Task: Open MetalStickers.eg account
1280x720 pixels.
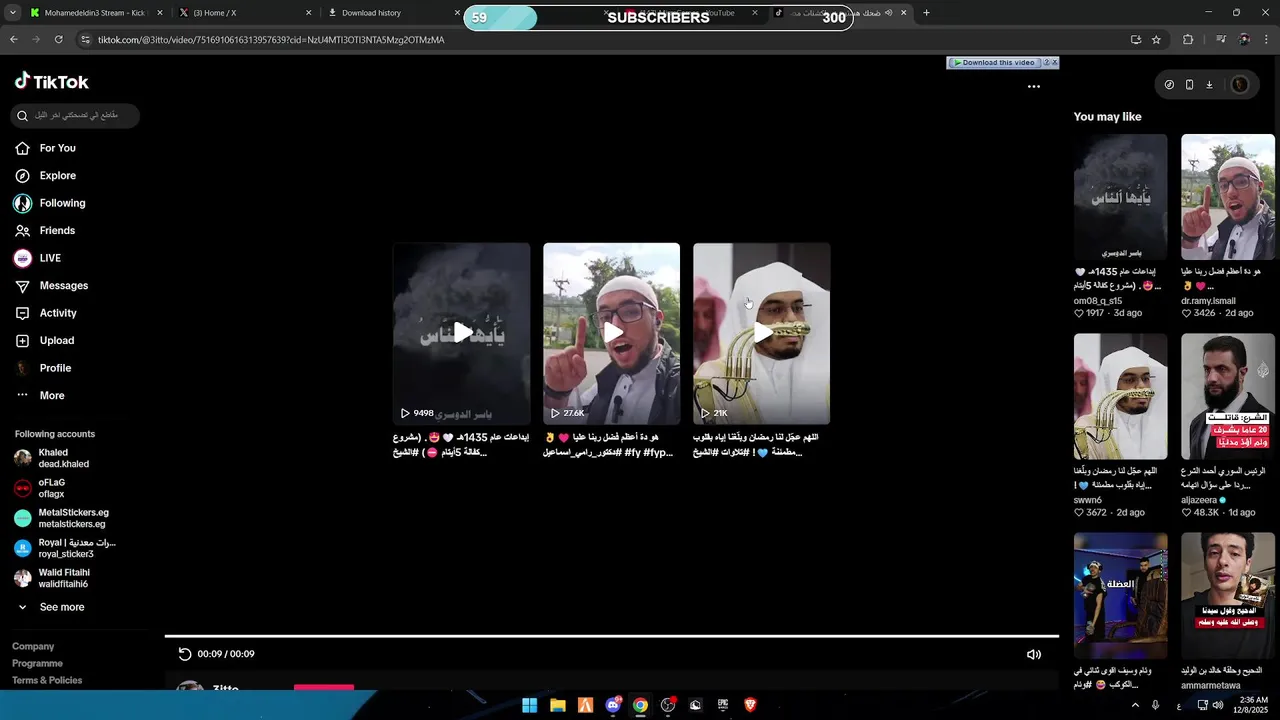Action: point(62,518)
